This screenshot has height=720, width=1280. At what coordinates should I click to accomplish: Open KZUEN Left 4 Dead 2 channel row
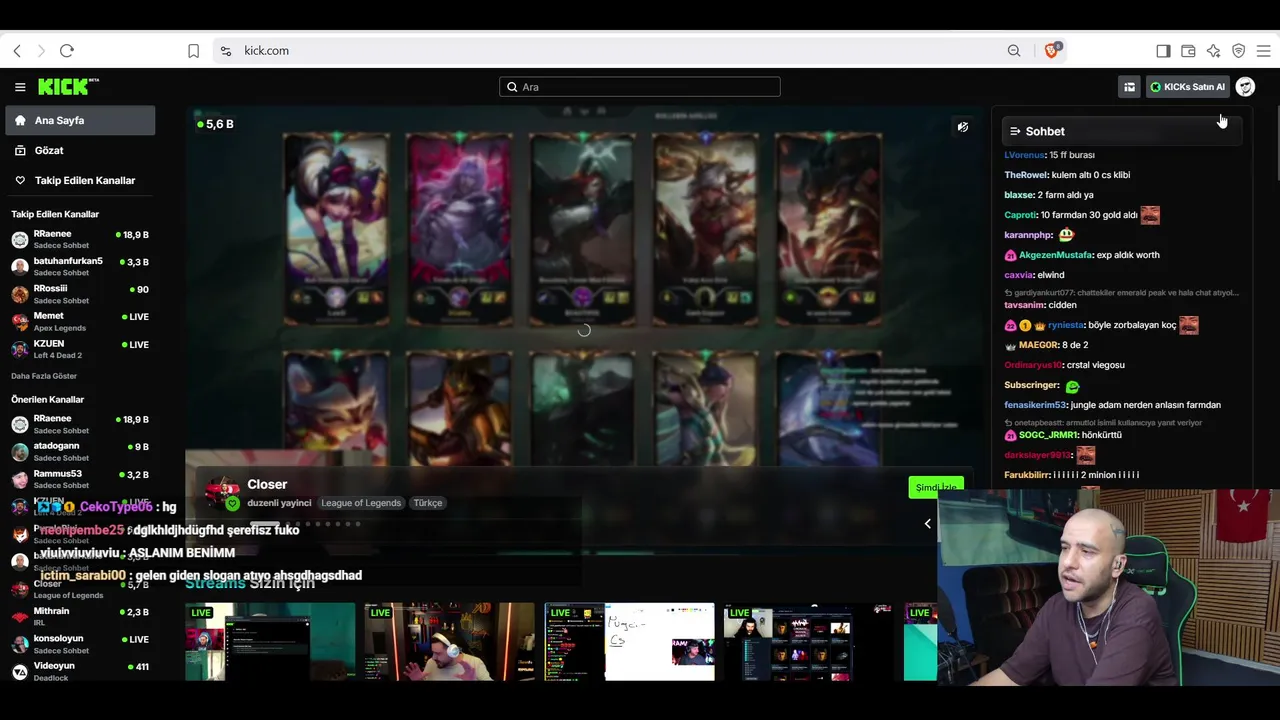[x=80, y=349]
